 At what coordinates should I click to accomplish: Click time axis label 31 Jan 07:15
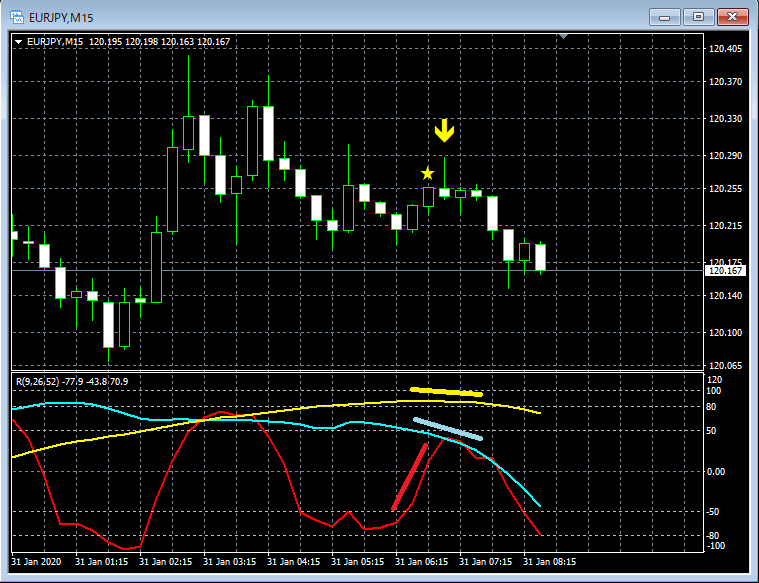pos(485,562)
